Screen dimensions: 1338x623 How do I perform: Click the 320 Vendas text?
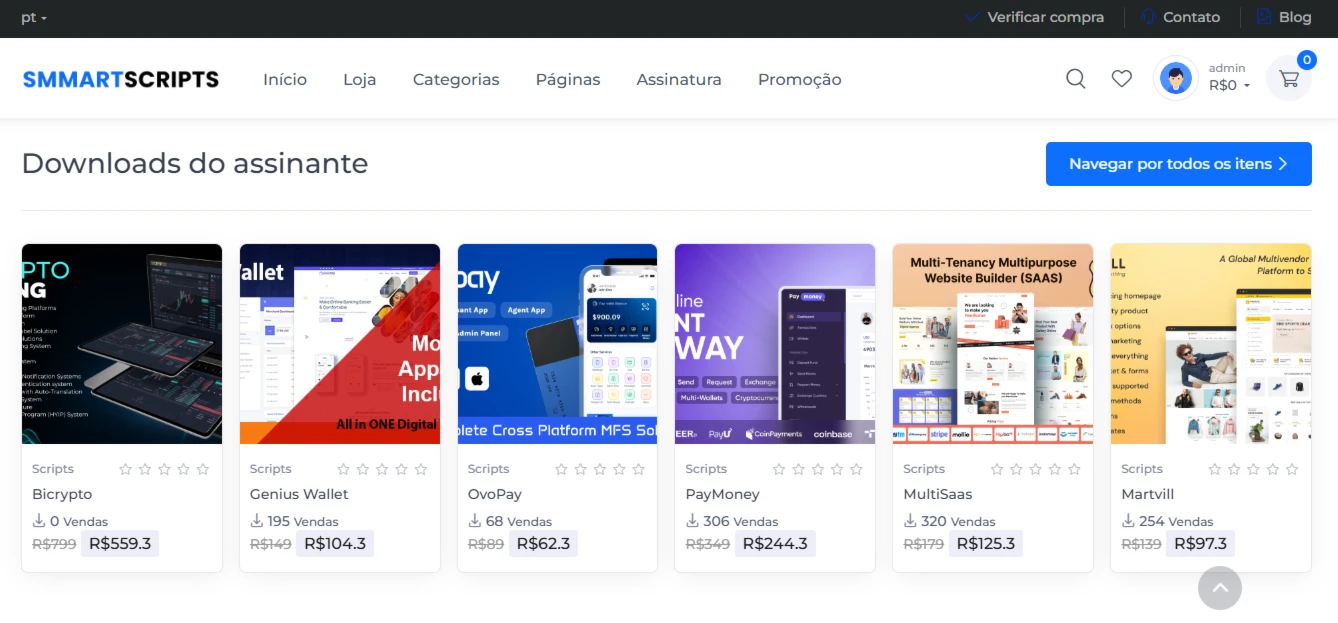[959, 521]
